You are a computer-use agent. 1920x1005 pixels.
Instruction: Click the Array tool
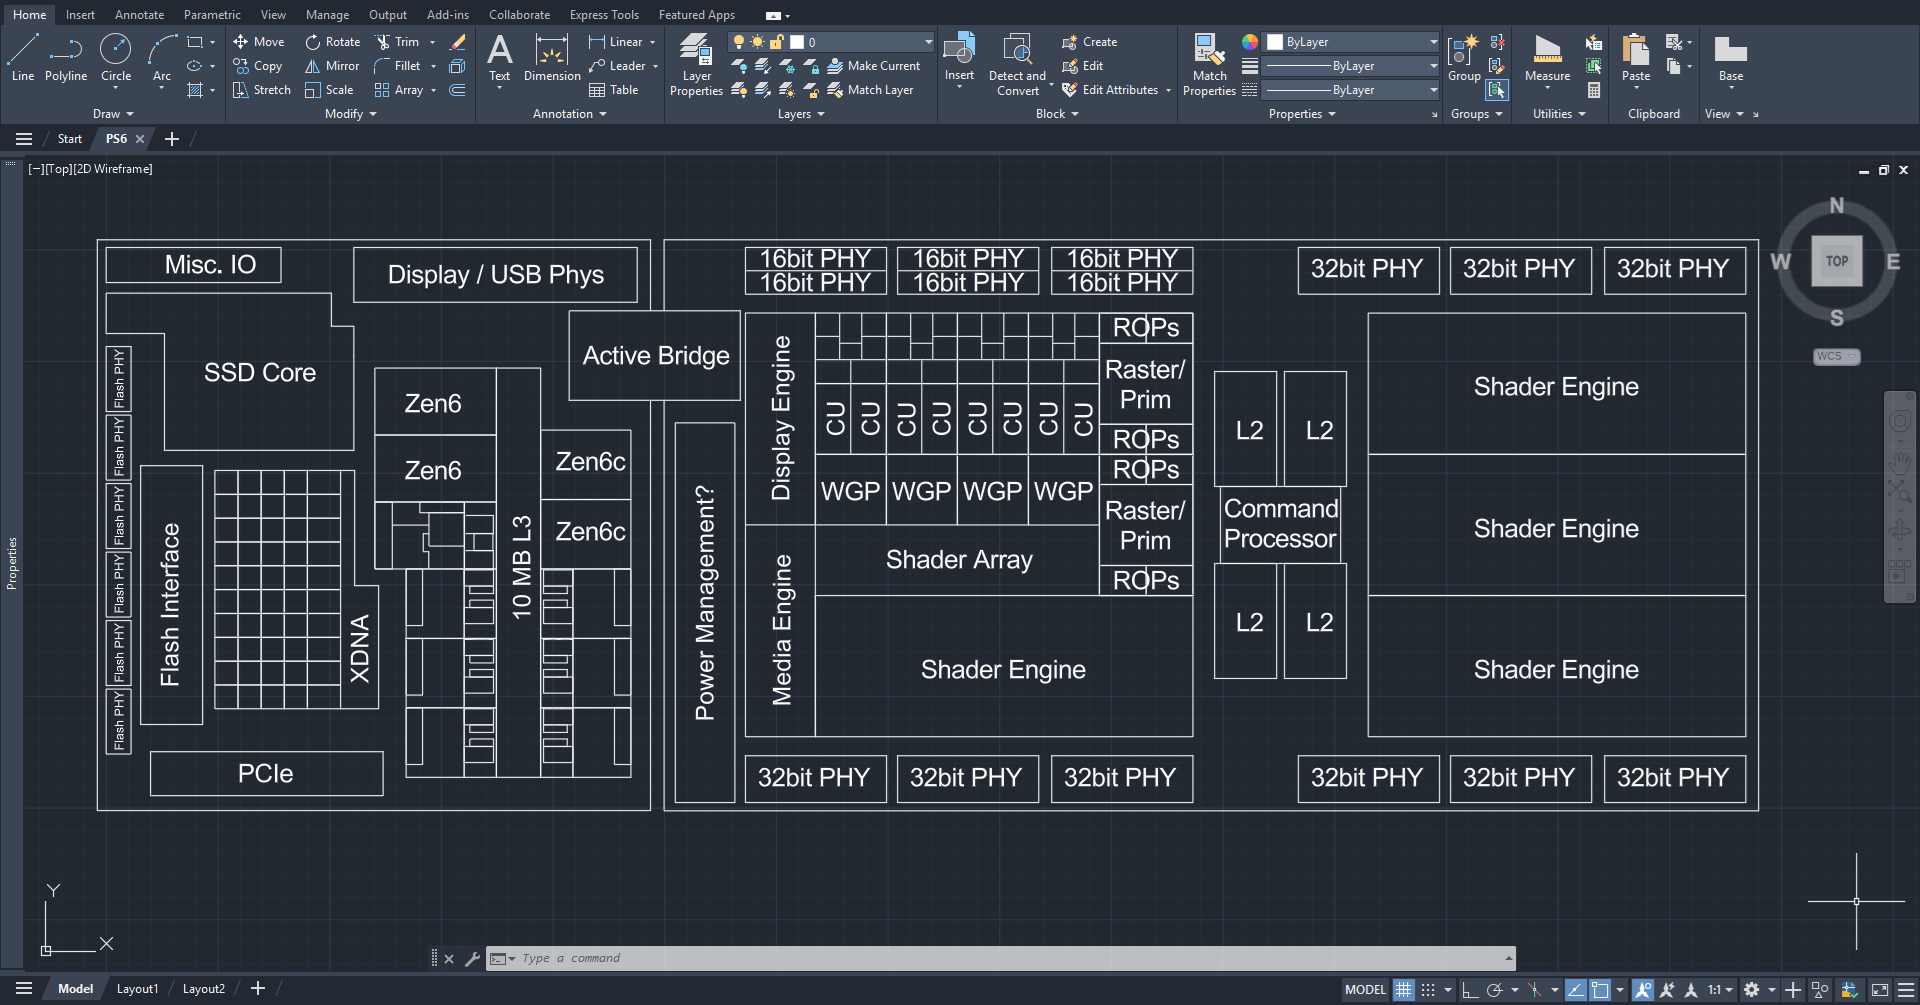coord(399,90)
